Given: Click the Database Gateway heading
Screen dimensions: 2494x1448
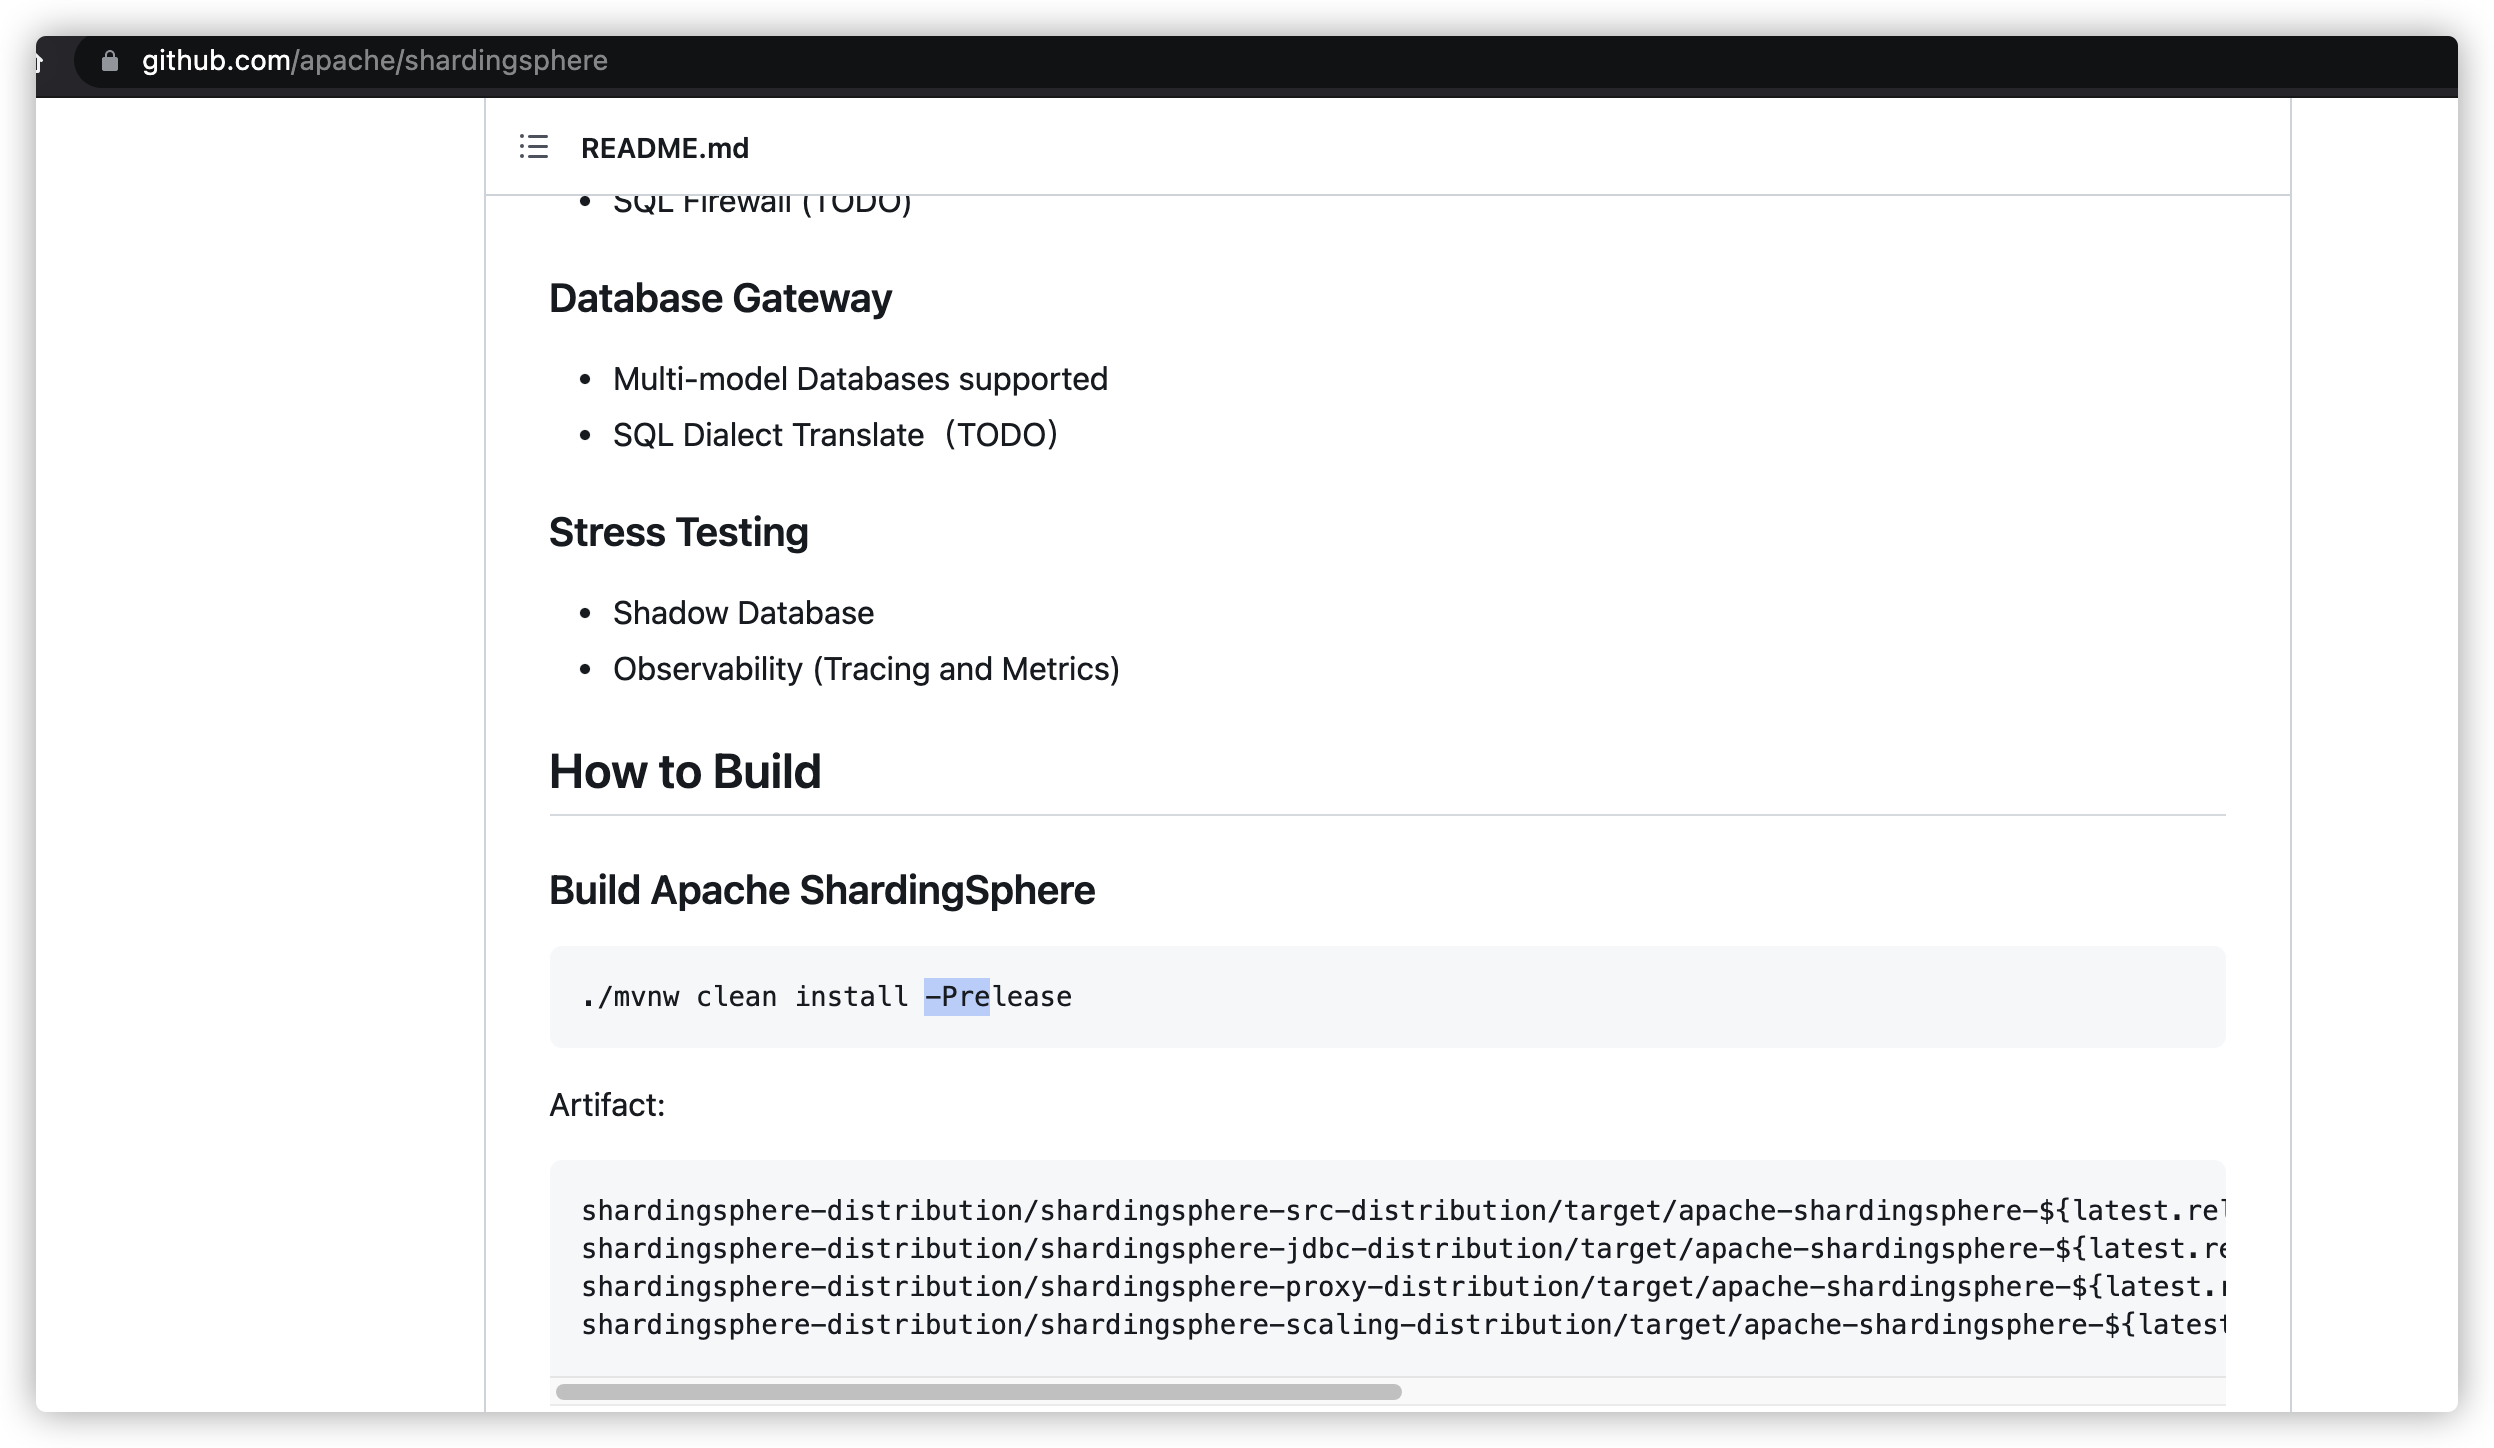Looking at the screenshot, I should point(720,298).
